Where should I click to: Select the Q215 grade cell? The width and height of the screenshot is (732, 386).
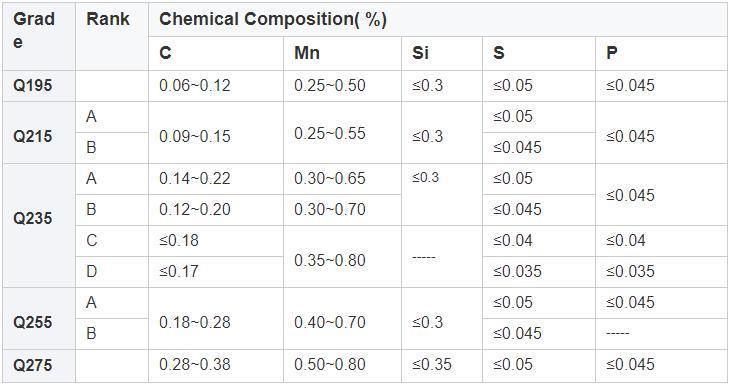[39, 133]
